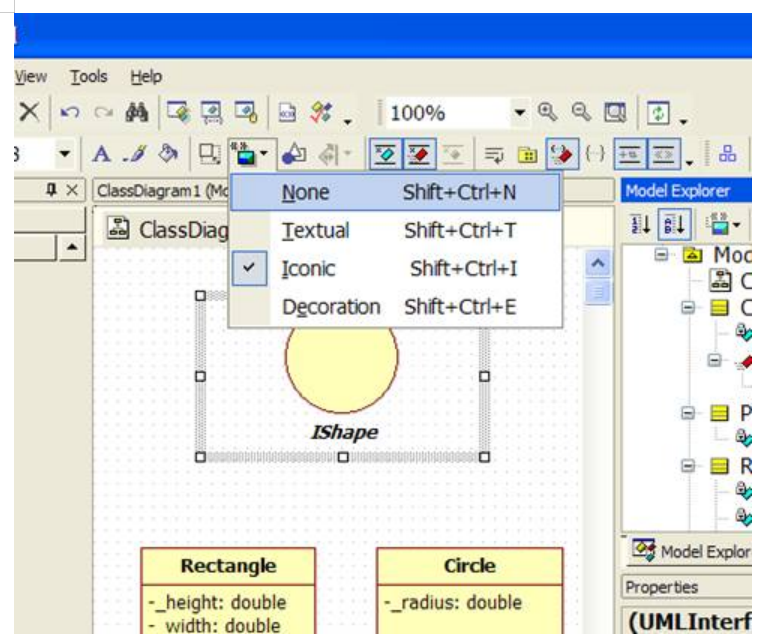This screenshot has width=772, height=642.
Task: Pin the left panel with pushpin
Action: pos(51,190)
